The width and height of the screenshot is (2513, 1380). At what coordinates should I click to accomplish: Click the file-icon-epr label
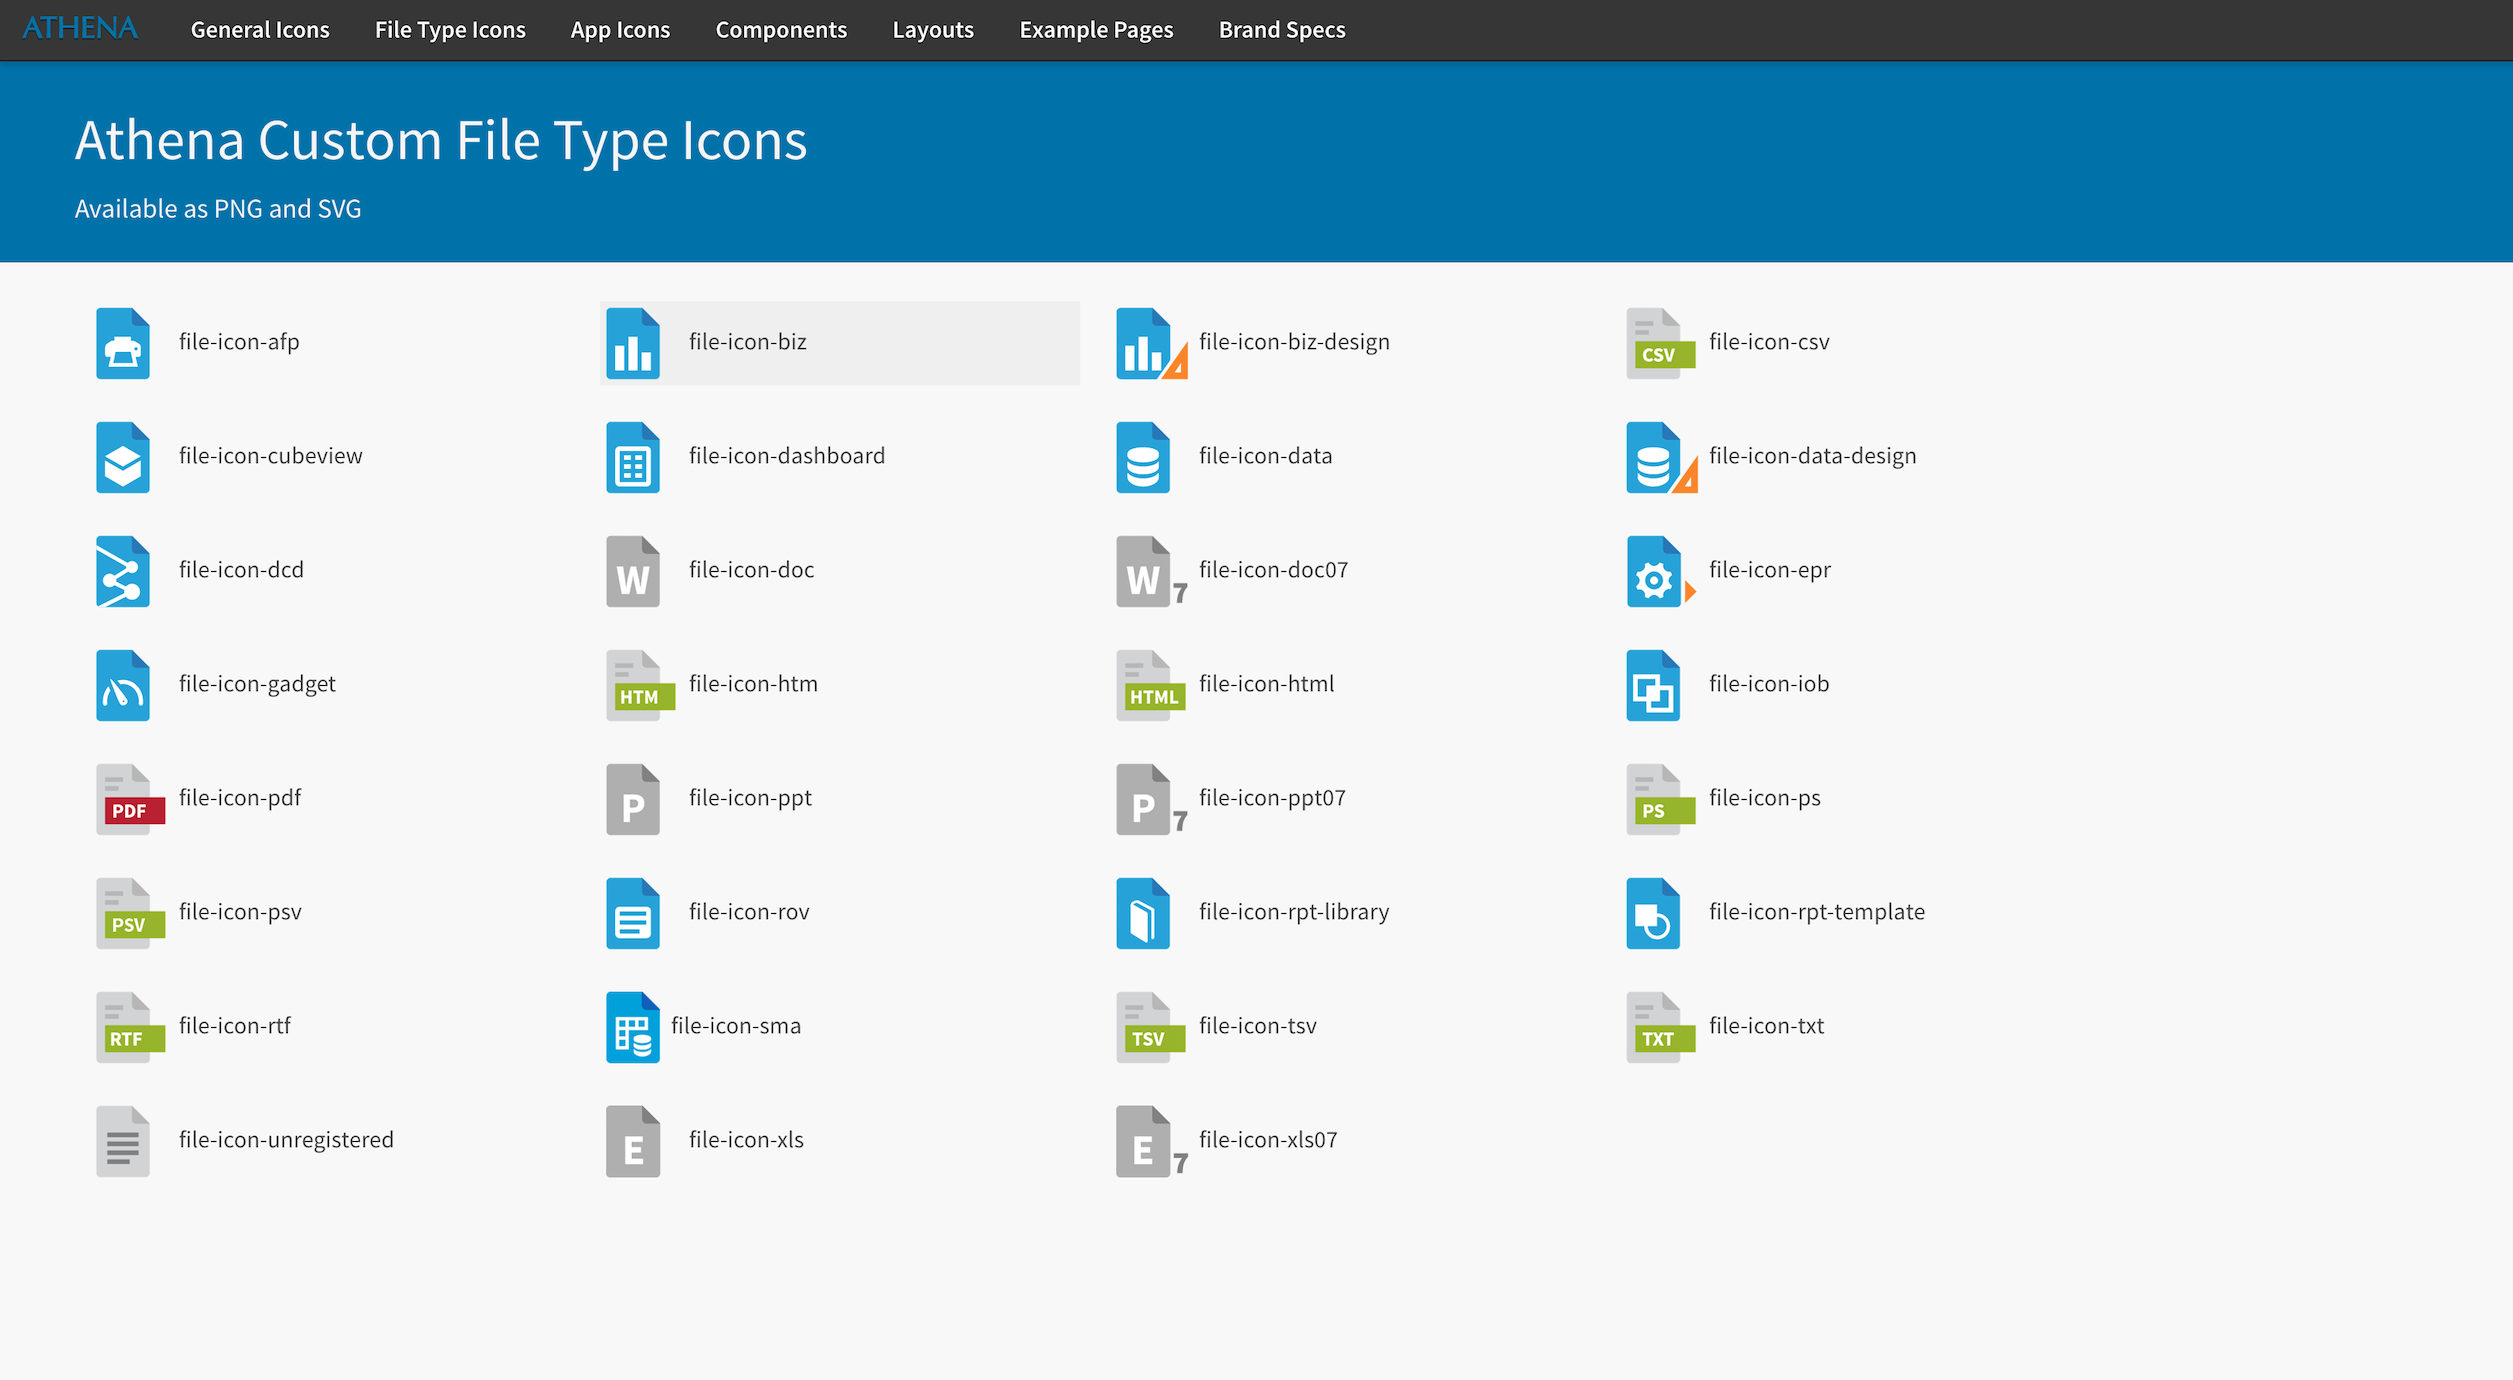1770,570
